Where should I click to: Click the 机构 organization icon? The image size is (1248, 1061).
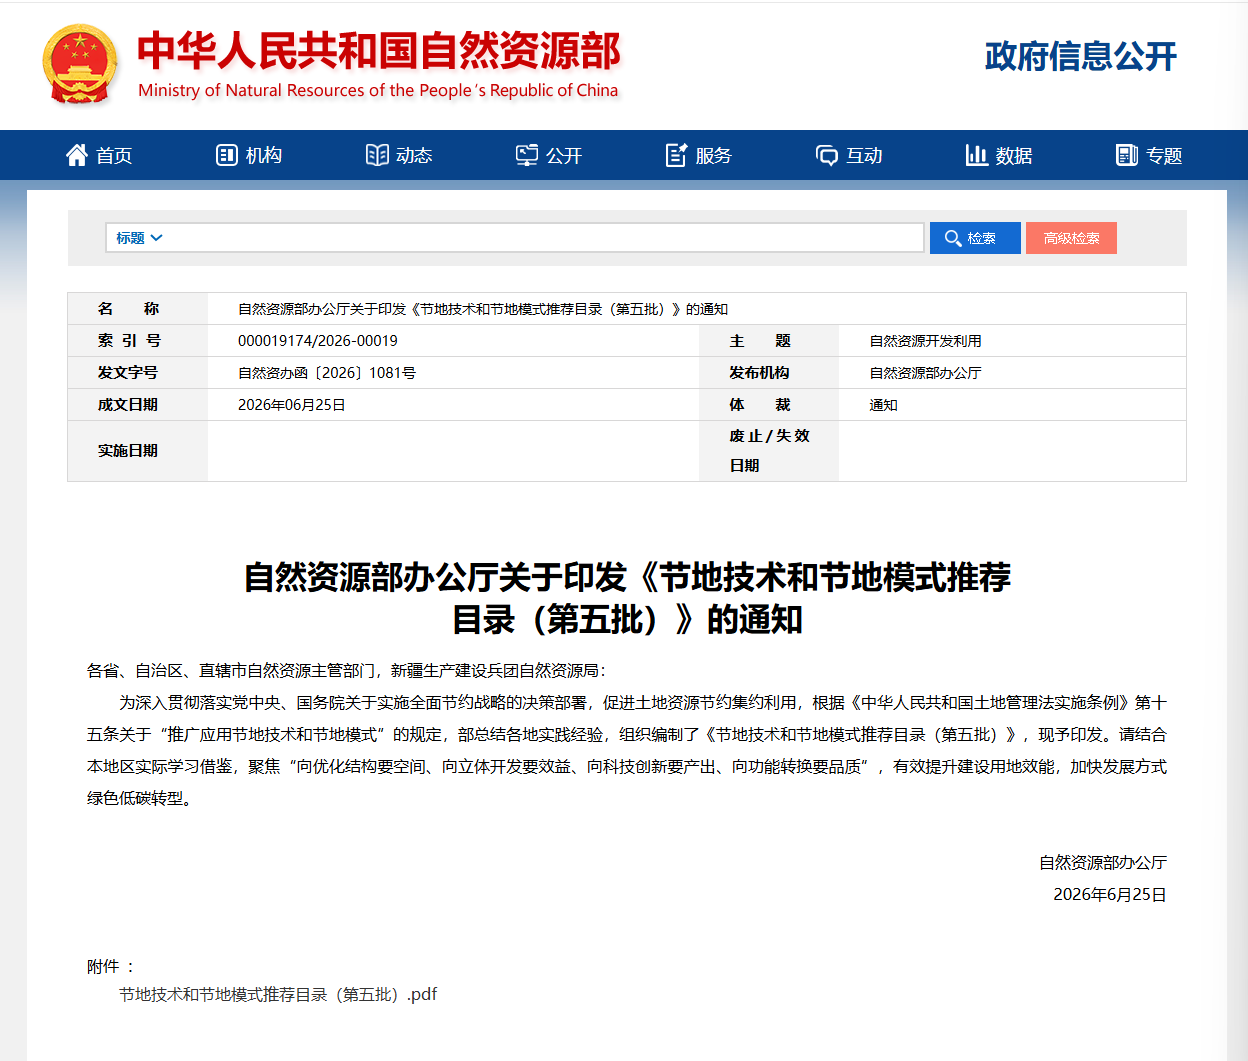pyautogui.click(x=227, y=155)
